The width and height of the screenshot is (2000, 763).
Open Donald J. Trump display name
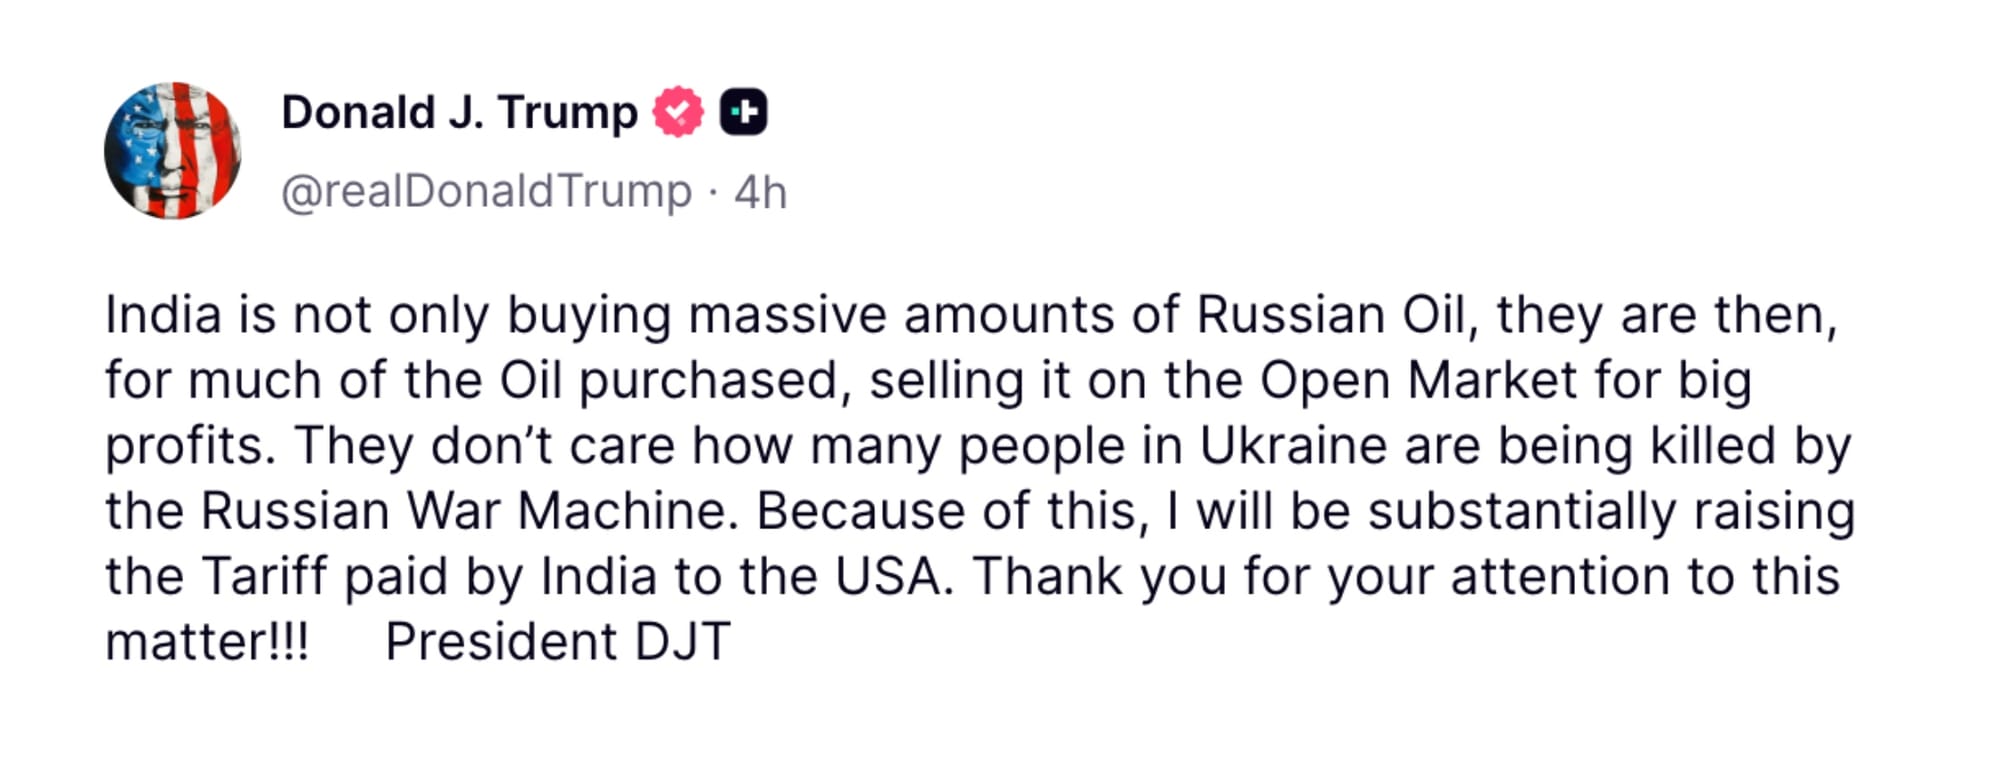[x=459, y=112]
